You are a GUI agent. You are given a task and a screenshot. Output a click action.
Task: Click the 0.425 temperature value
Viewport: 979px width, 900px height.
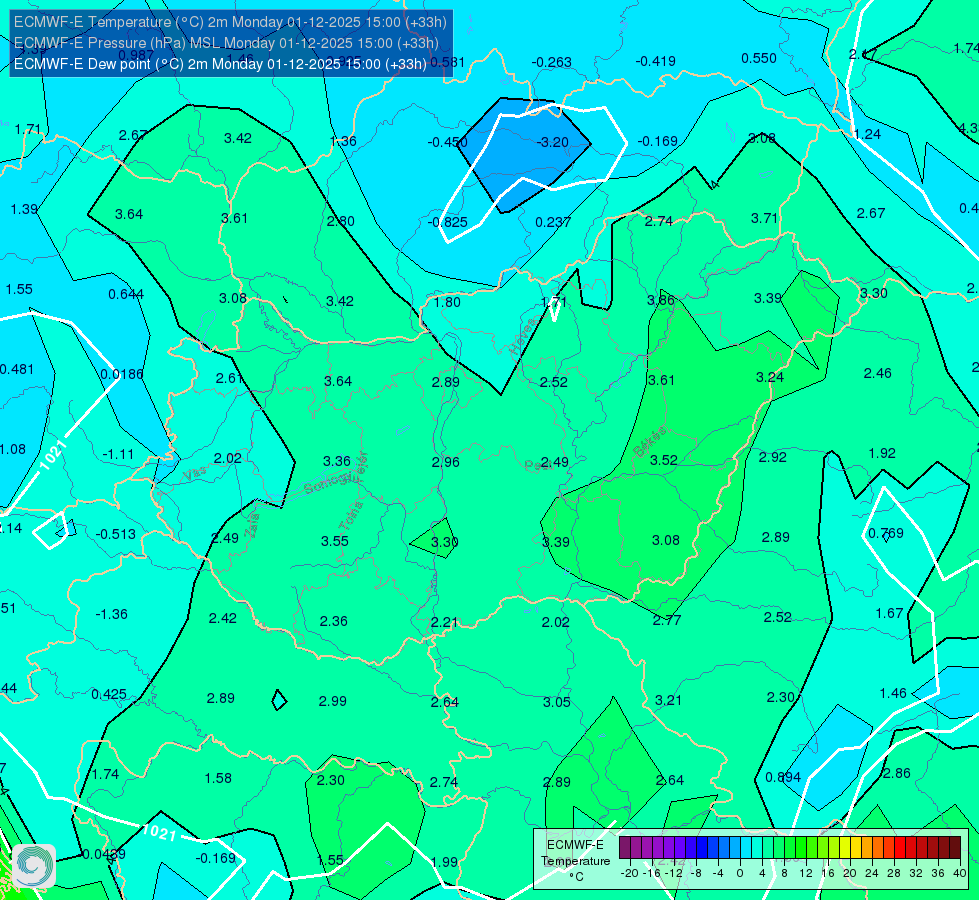tap(109, 695)
